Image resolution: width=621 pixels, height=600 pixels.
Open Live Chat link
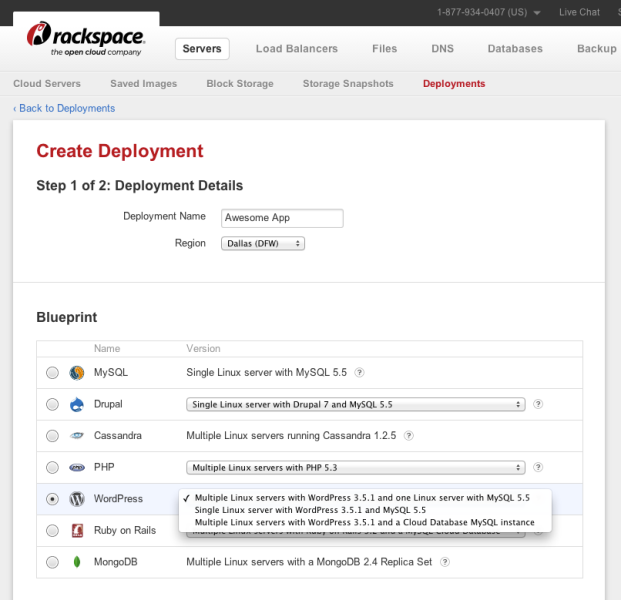pos(579,12)
